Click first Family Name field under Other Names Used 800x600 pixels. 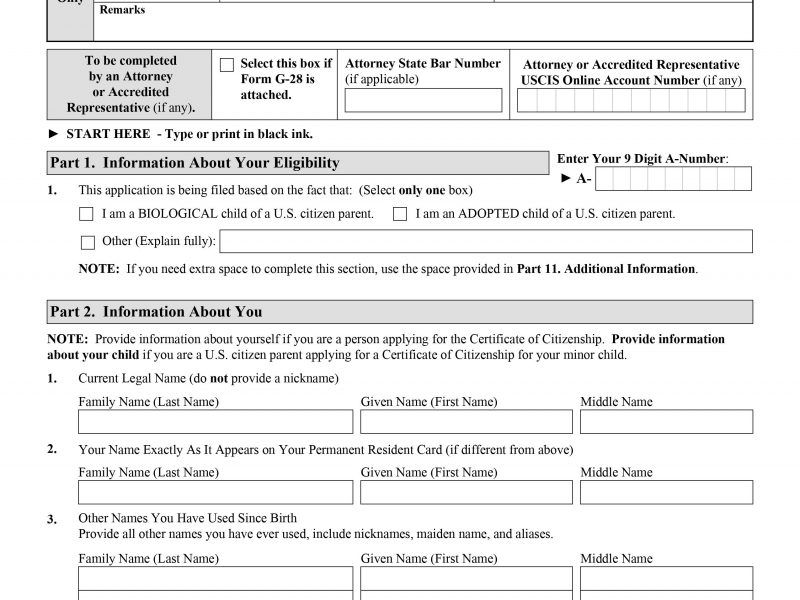215,579
